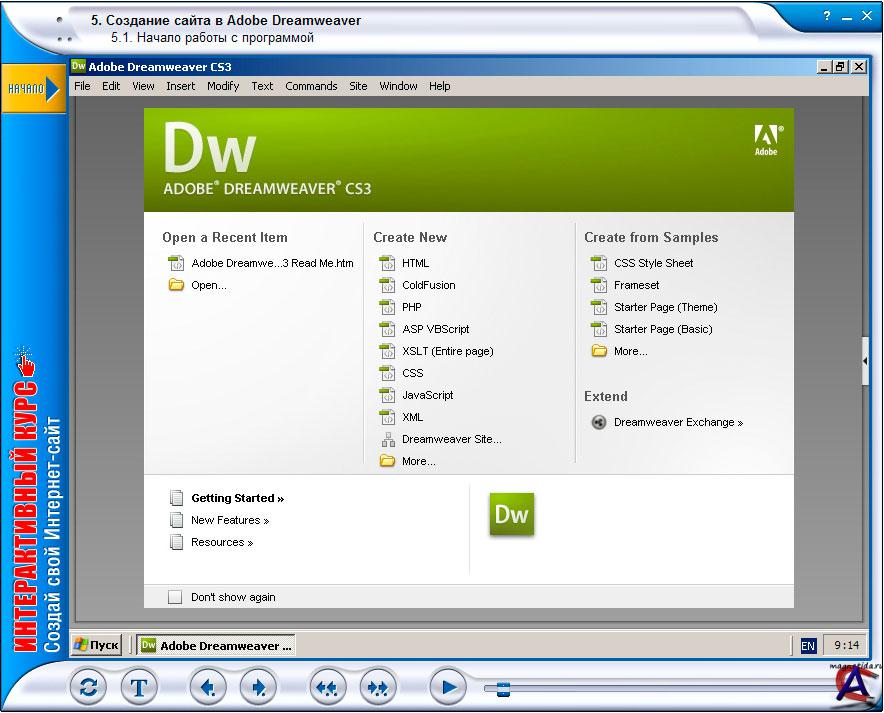Click the CSS document icon in Create New
The image size is (884, 713).
click(387, 373)
